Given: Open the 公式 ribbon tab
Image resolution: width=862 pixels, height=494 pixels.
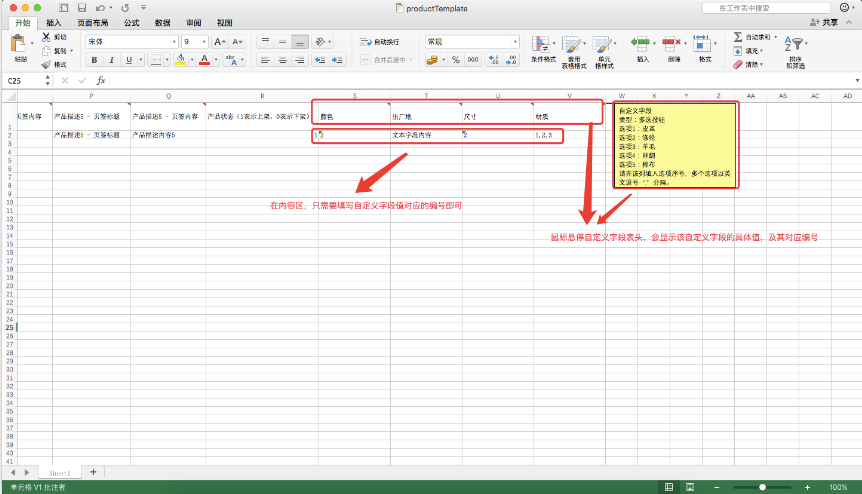Looking at the screenshot, I should (132, 21).
